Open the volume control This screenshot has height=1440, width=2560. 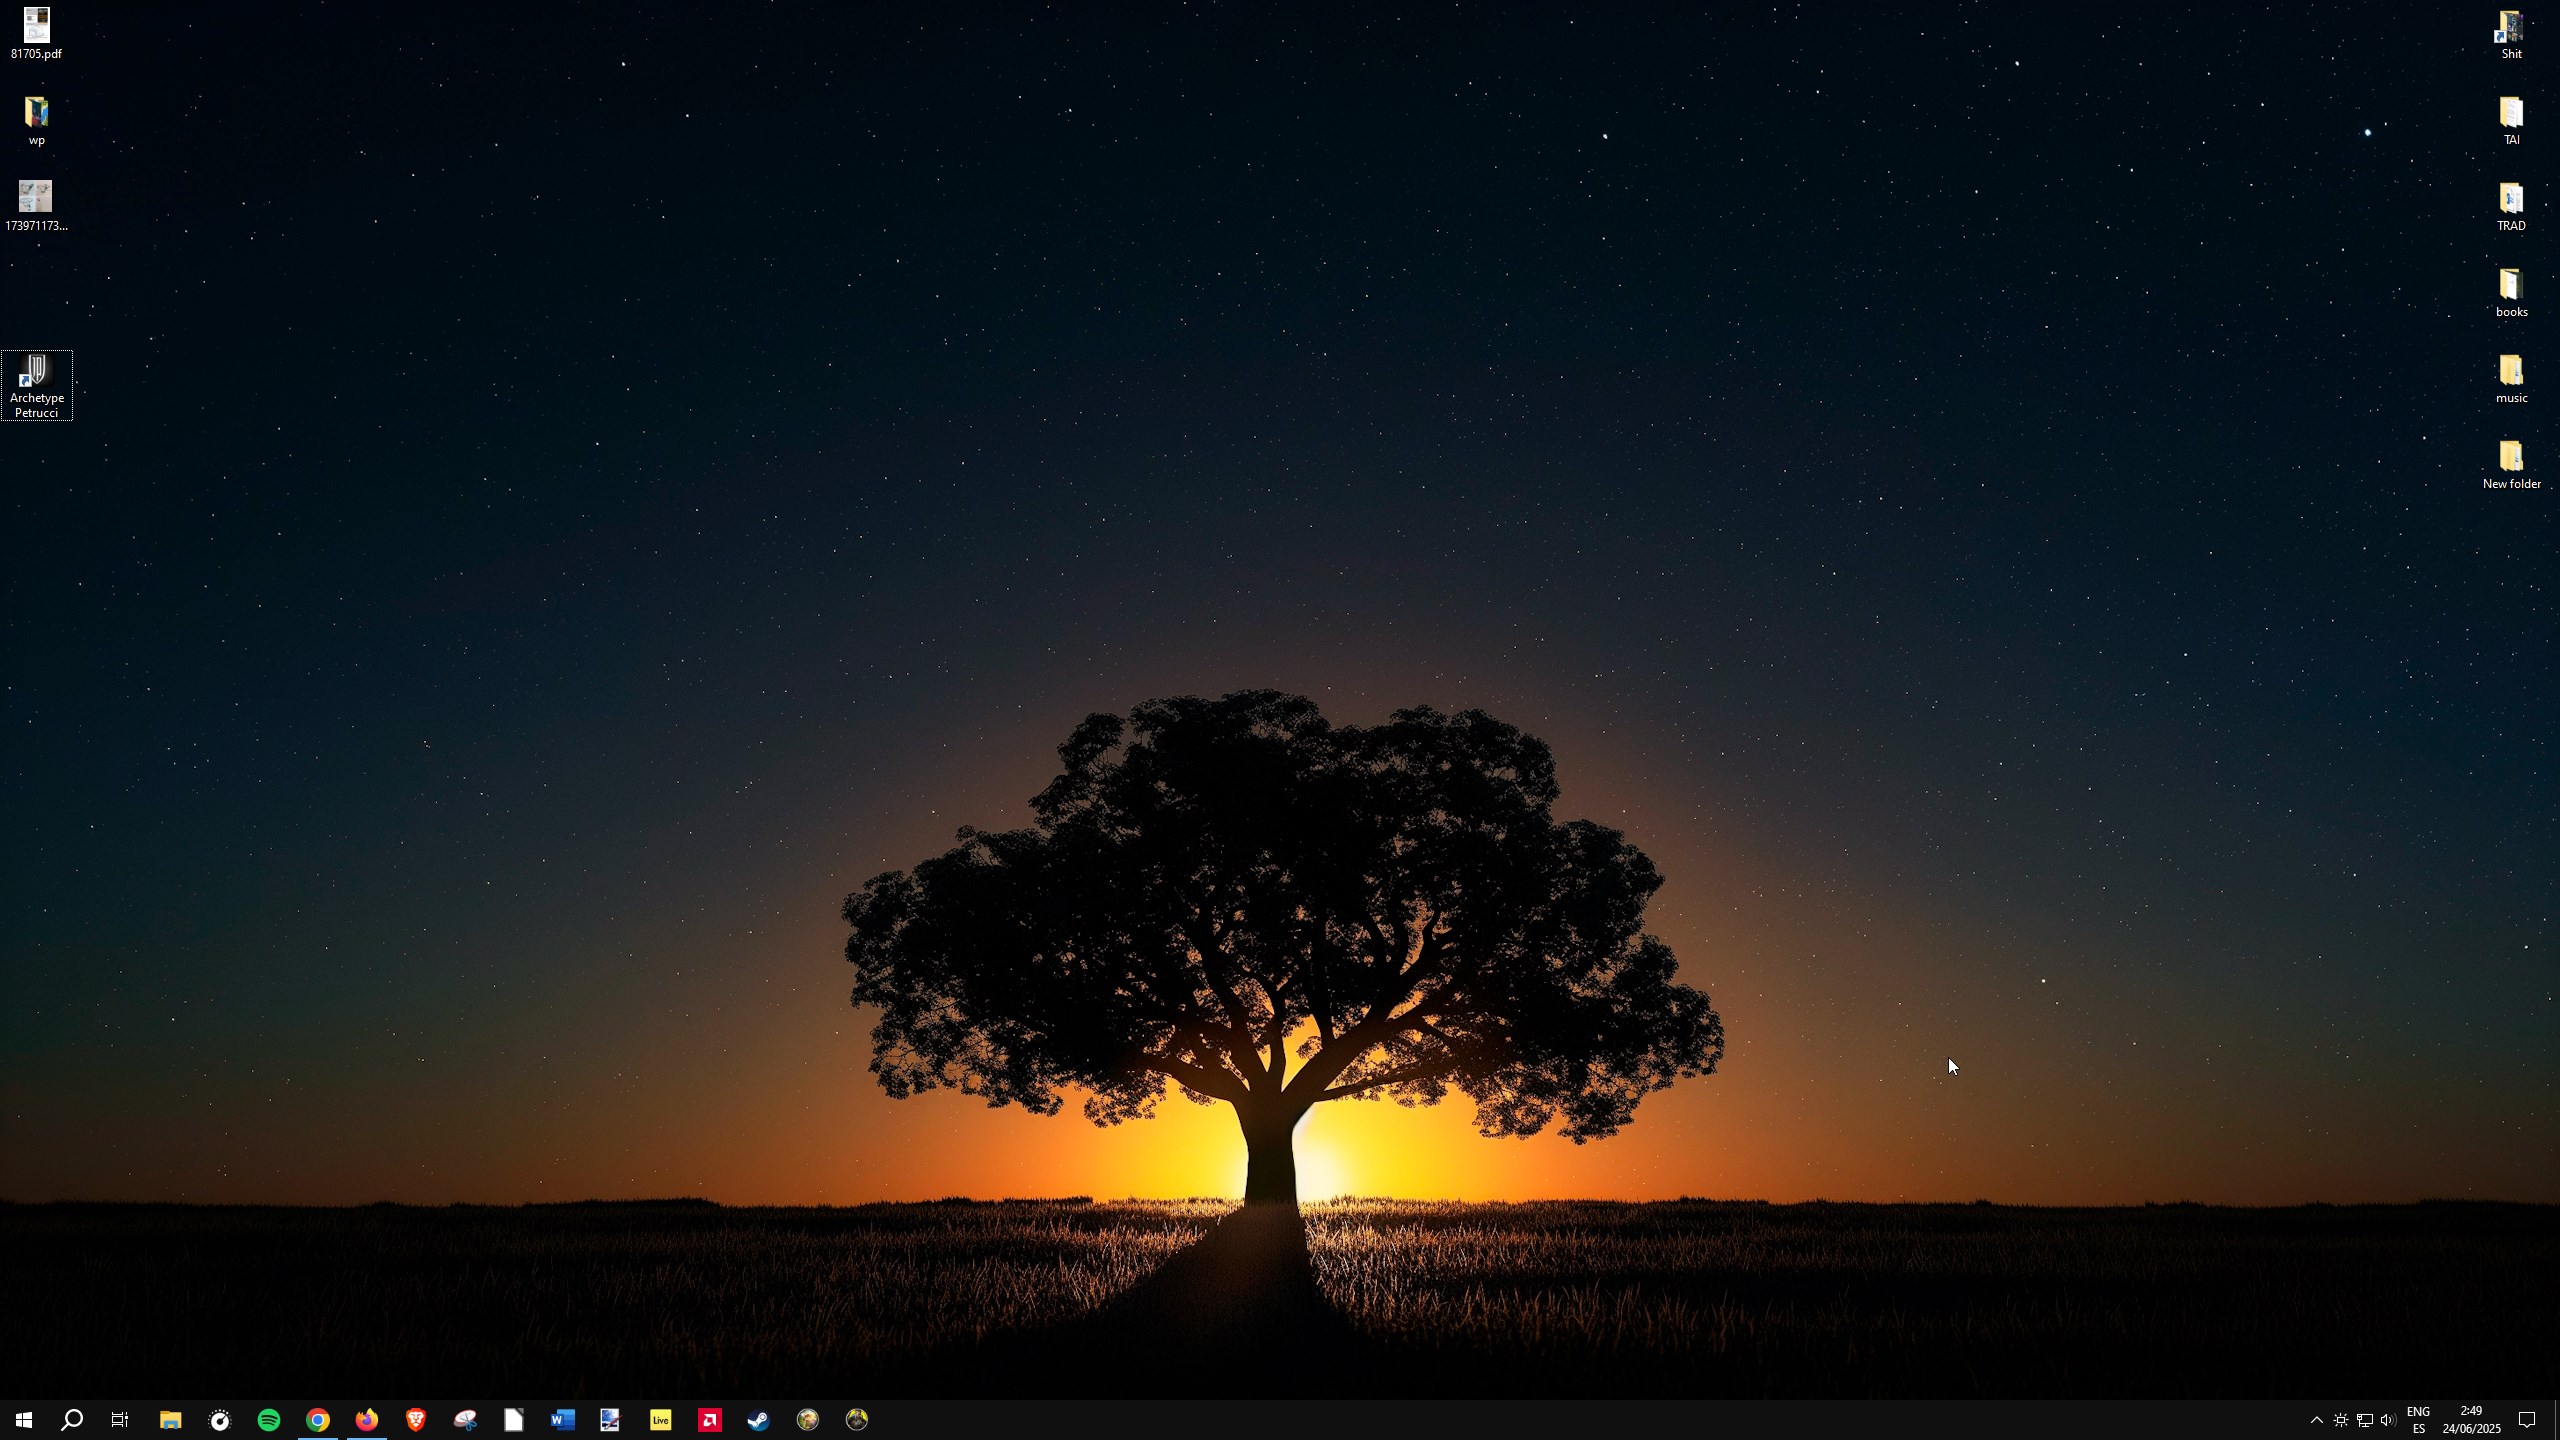pos(2388,1420)
